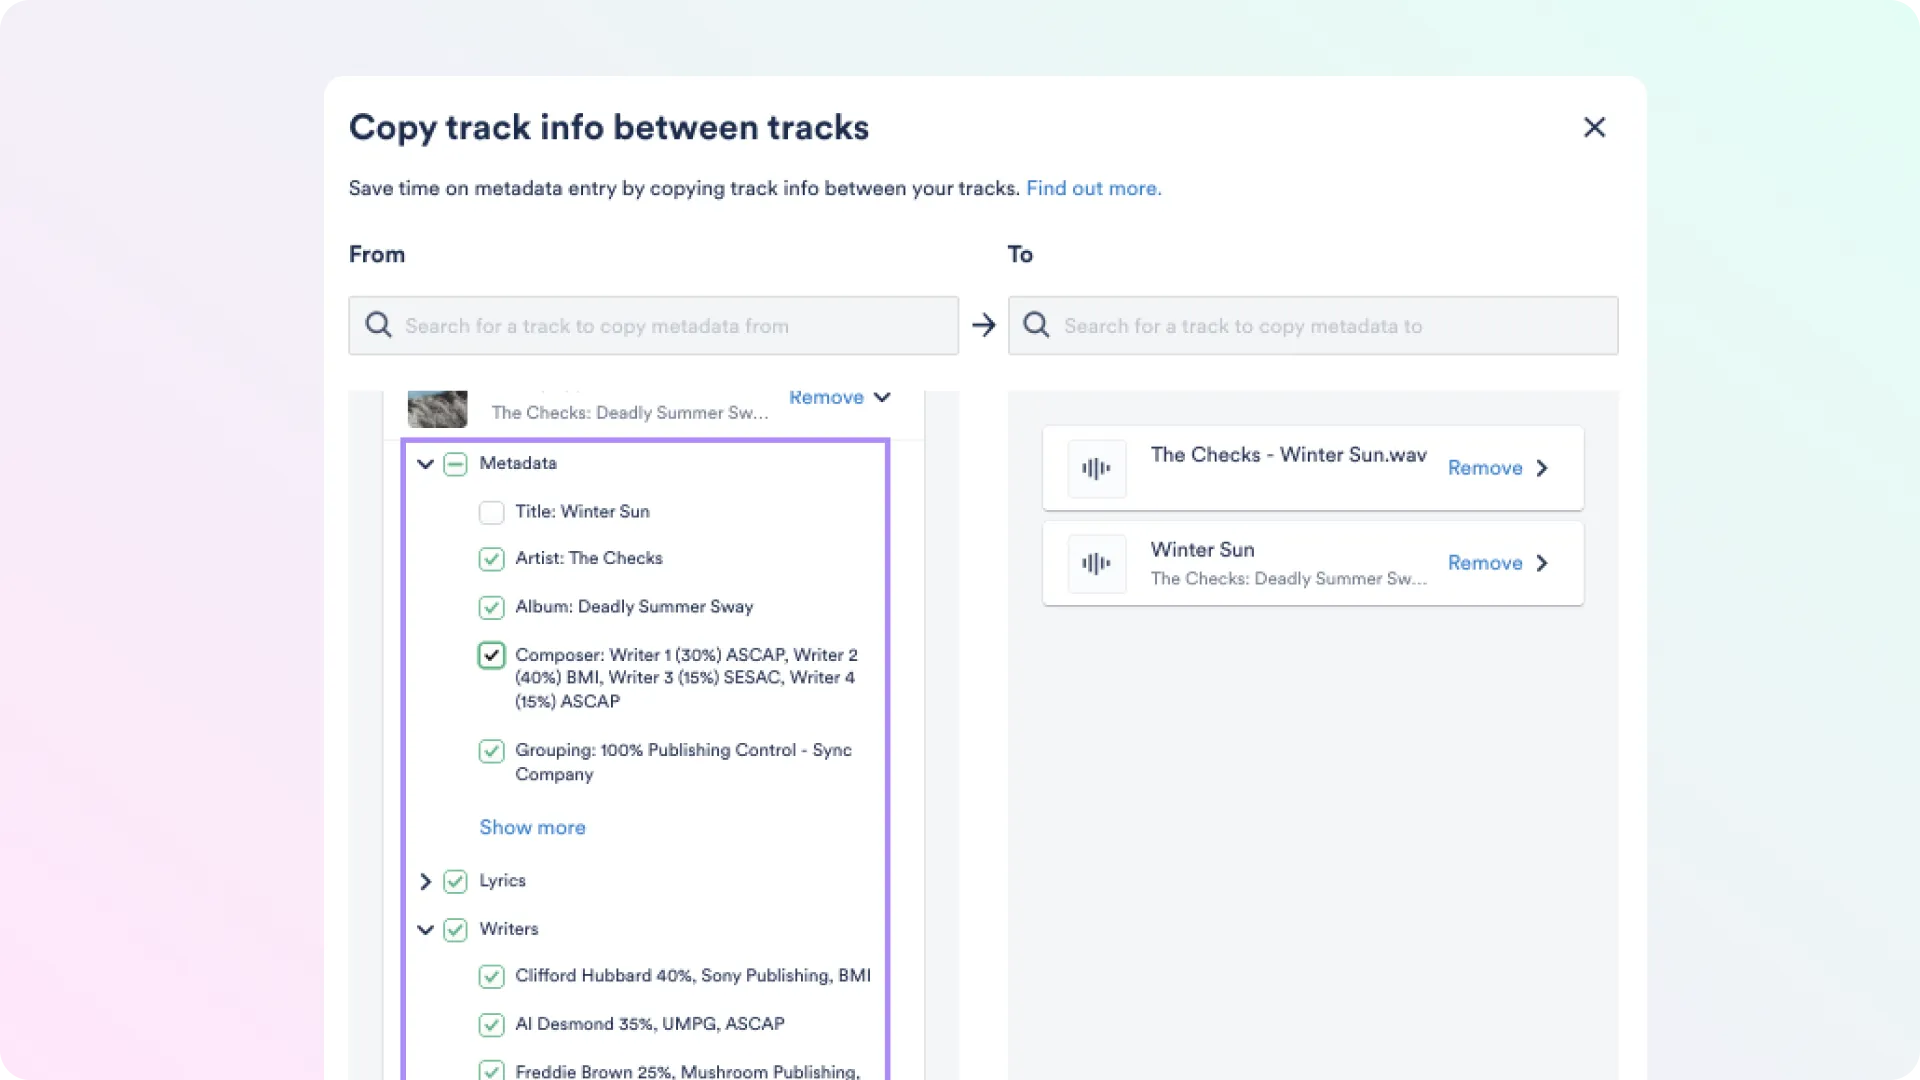Click the arrow icon between the search fields
Image resolution: width=1920 pixels, height=1080 pixels.
click(984, 325)
